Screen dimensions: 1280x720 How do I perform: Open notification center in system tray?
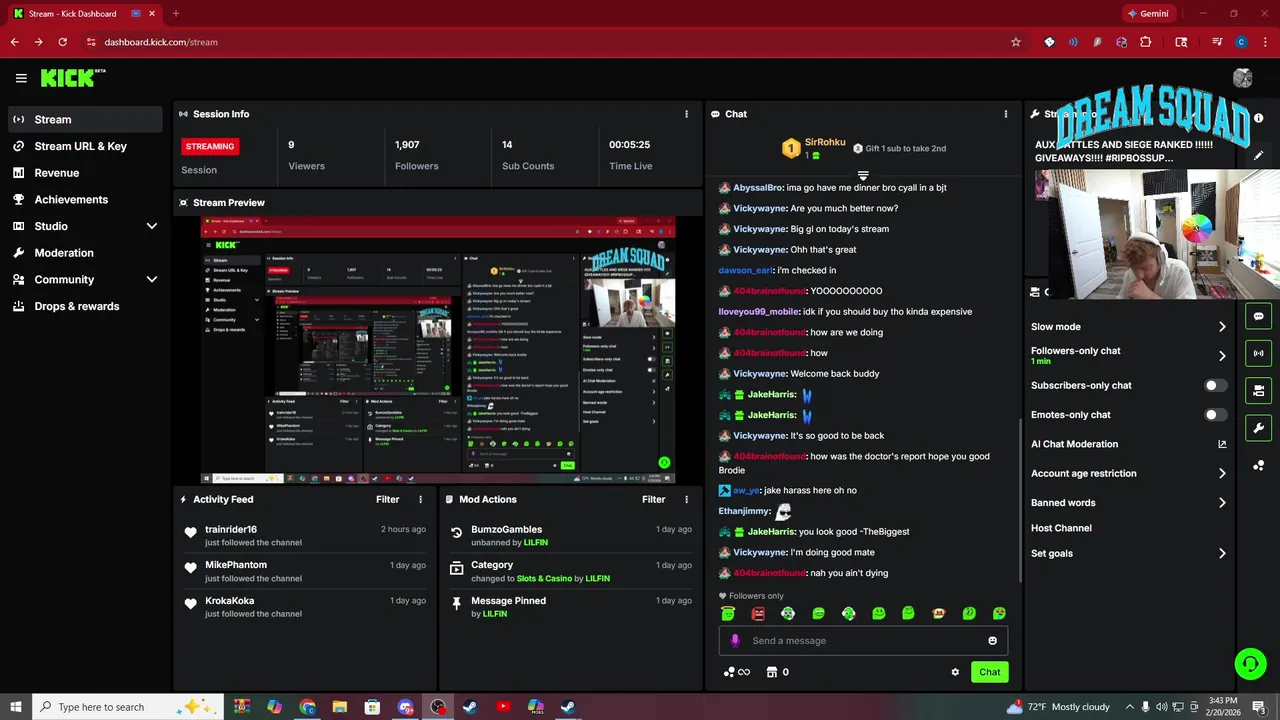tap(1259, 707)
